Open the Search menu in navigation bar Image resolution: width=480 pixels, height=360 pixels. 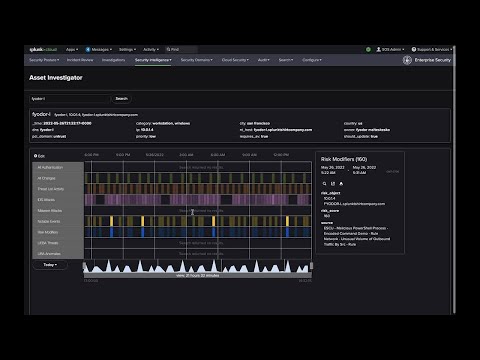click(286, 60)
